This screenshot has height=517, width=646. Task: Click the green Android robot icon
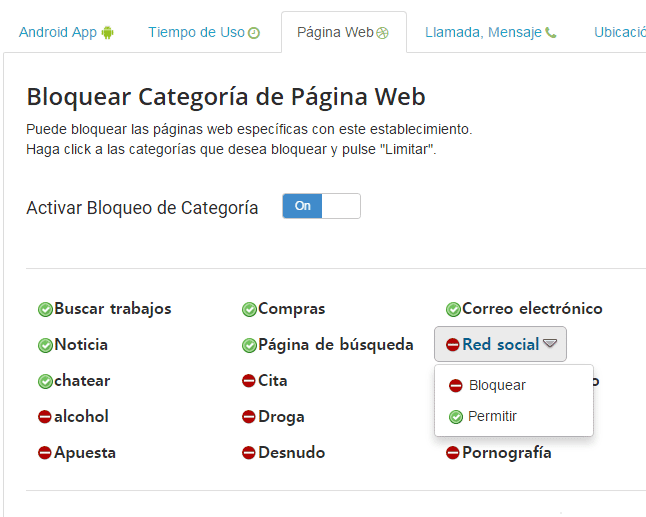coord(108,33)
